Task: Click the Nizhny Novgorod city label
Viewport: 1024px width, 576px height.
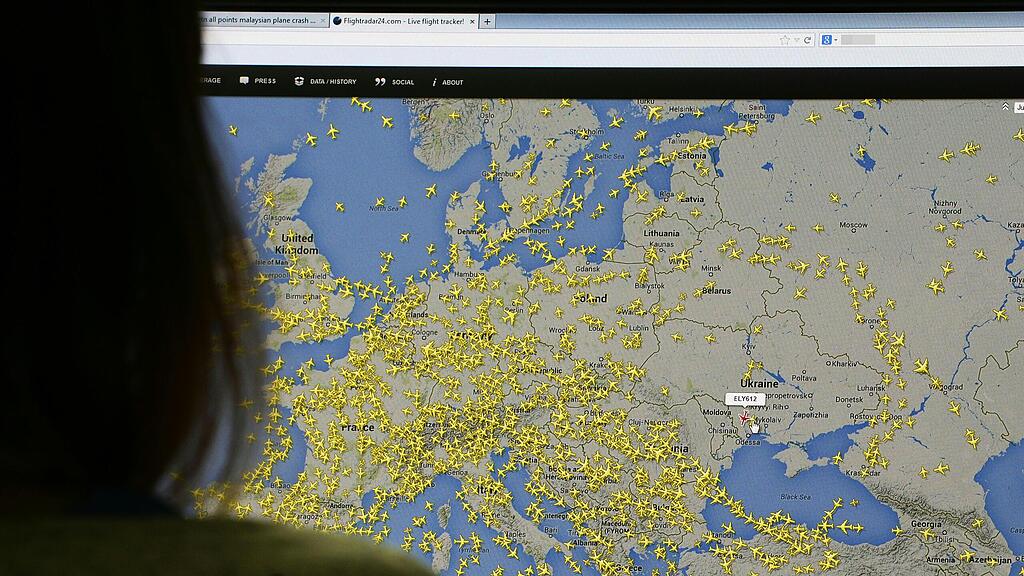Action: coord(945,207)
